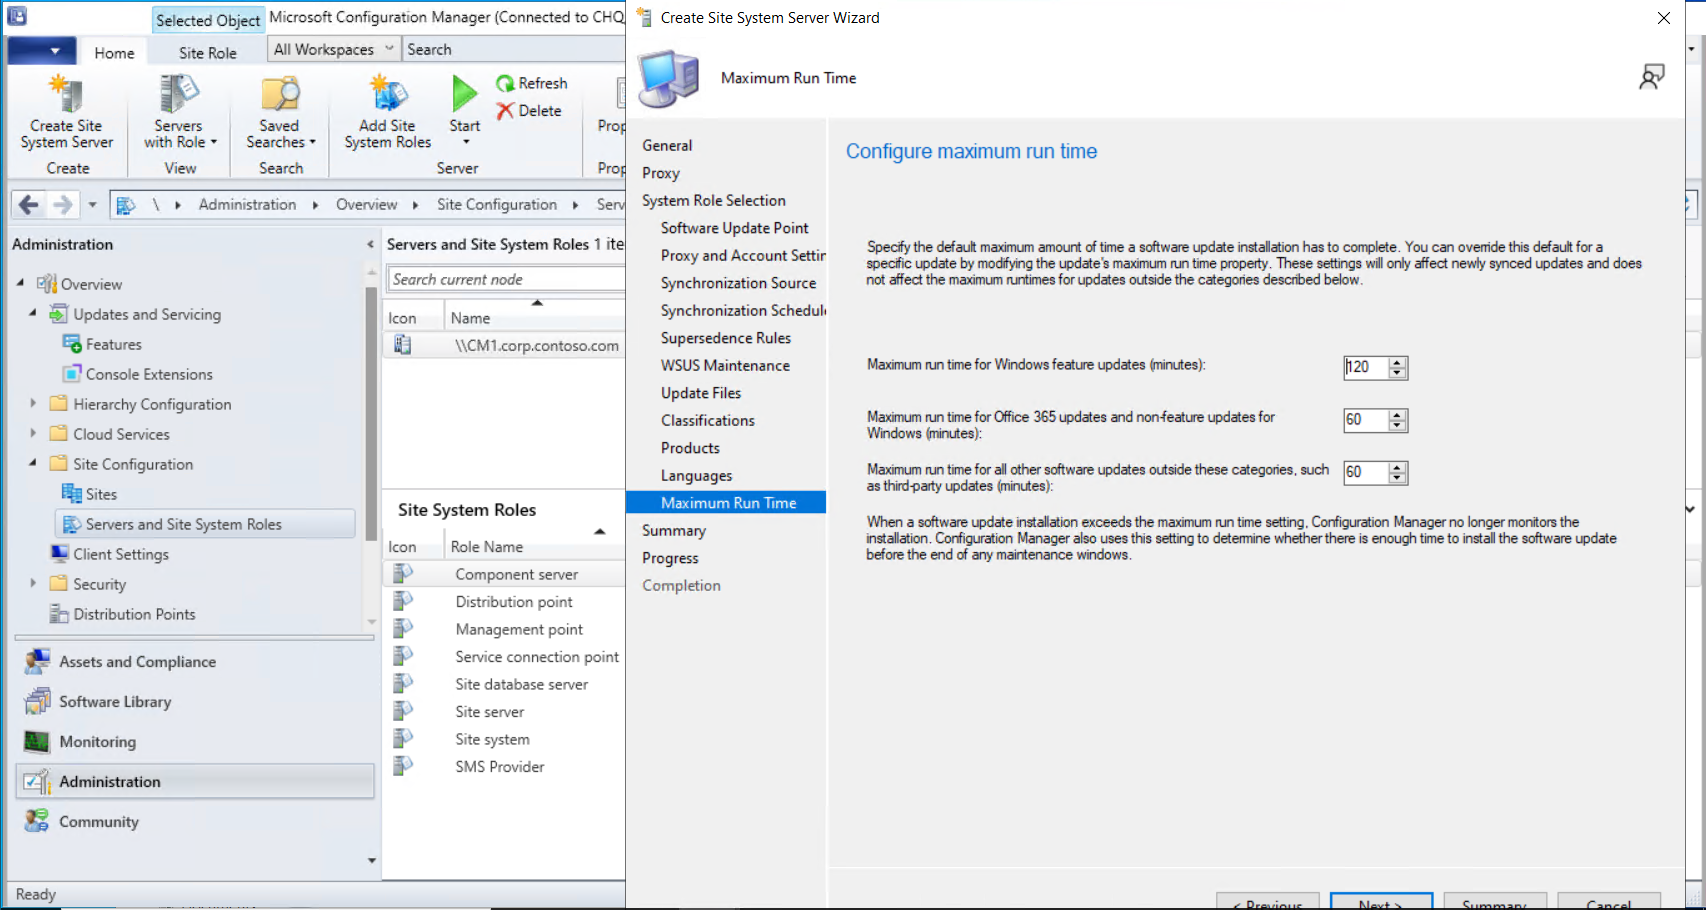Select the Features node icon
The image size is (1706, 910).
point(72,344)
